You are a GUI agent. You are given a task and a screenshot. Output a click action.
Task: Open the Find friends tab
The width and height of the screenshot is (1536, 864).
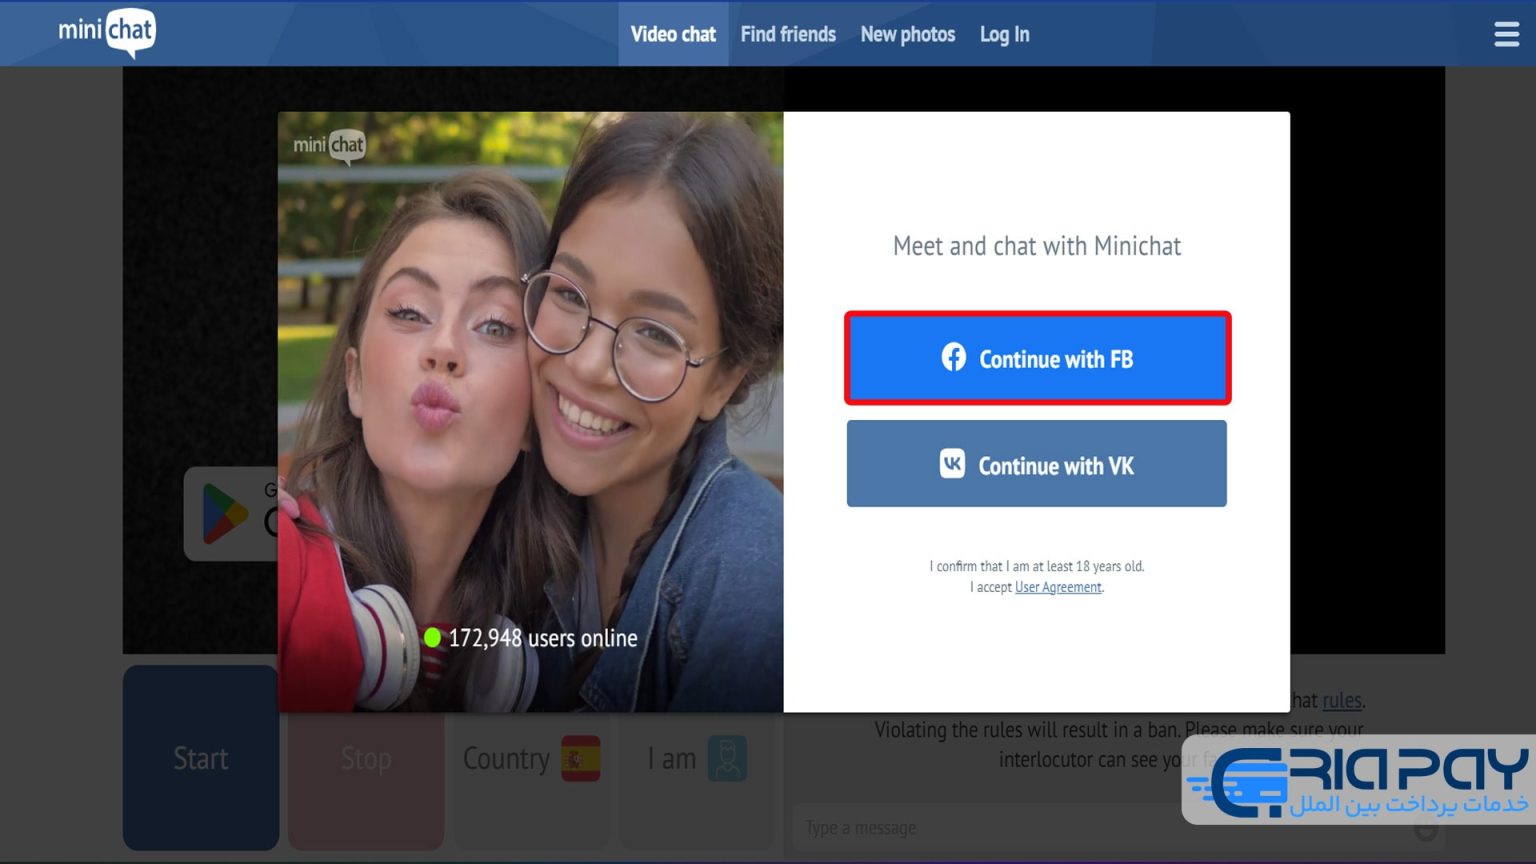pyautogui.click(x=787, y=34)
